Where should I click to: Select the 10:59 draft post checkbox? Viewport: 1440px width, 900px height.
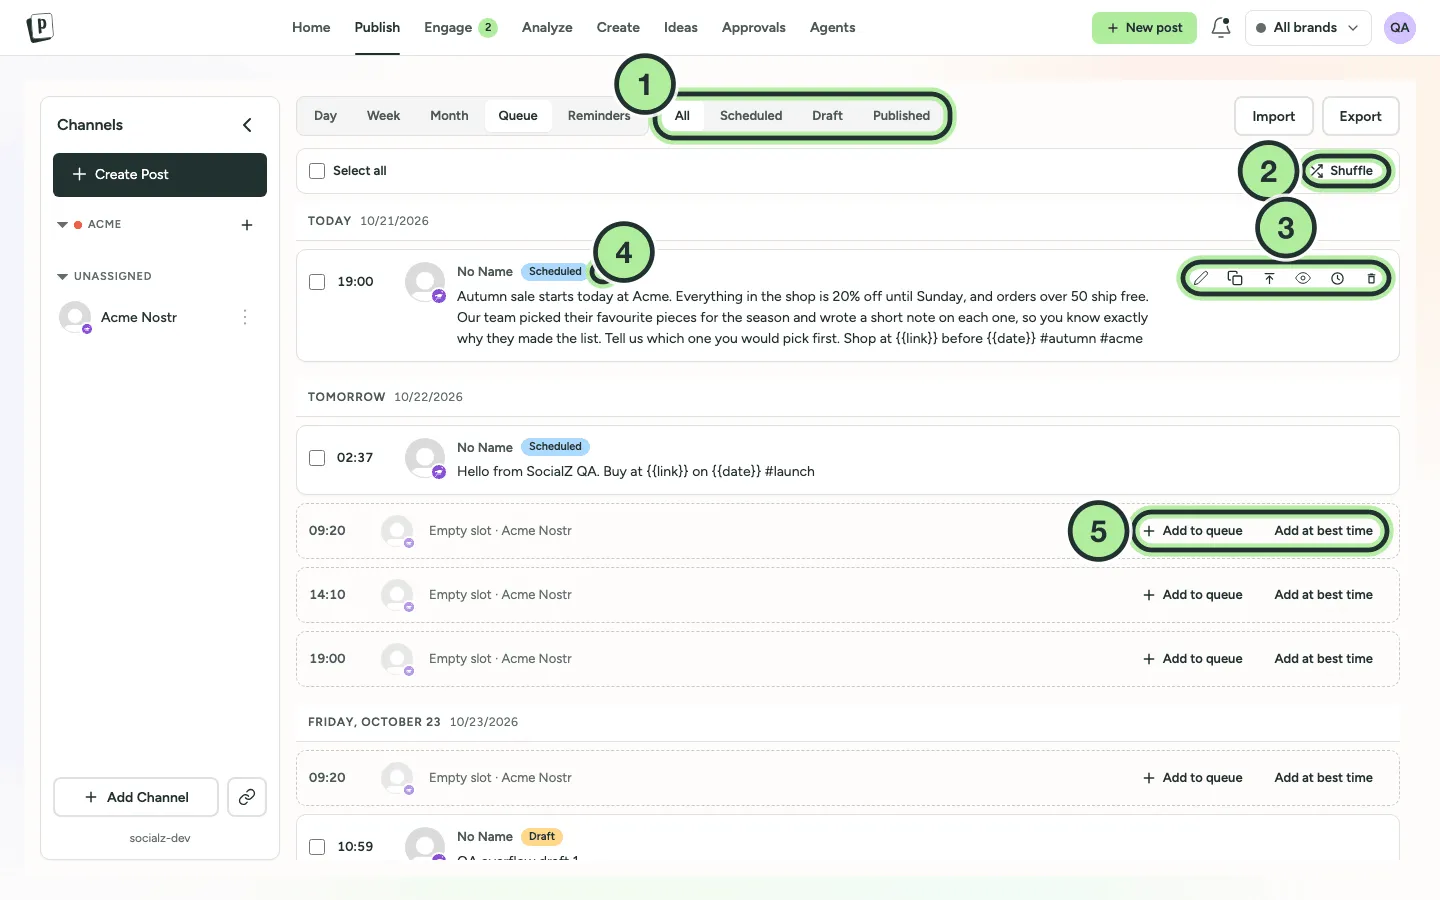pos(317,847)
